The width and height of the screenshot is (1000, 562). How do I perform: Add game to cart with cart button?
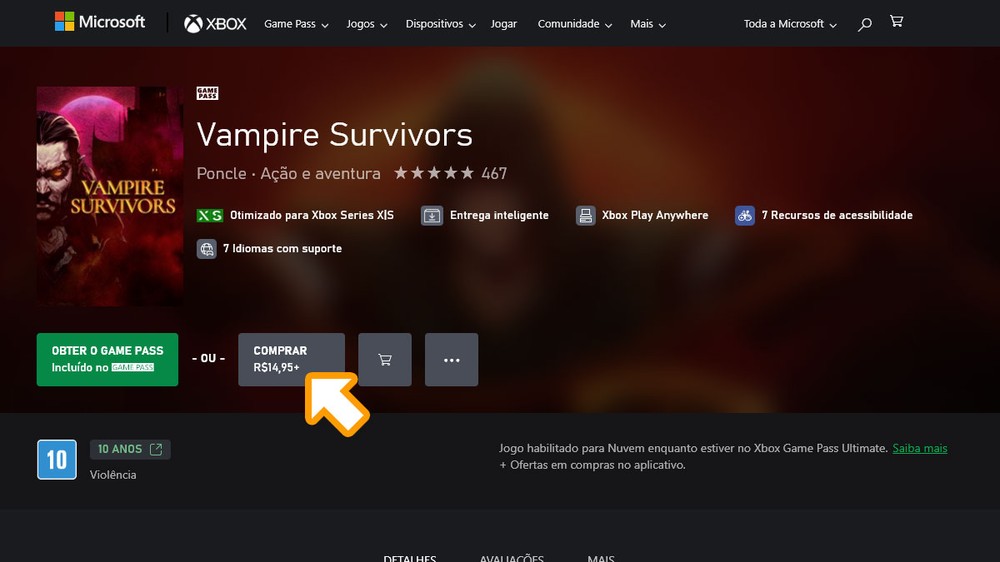[385, 360]
